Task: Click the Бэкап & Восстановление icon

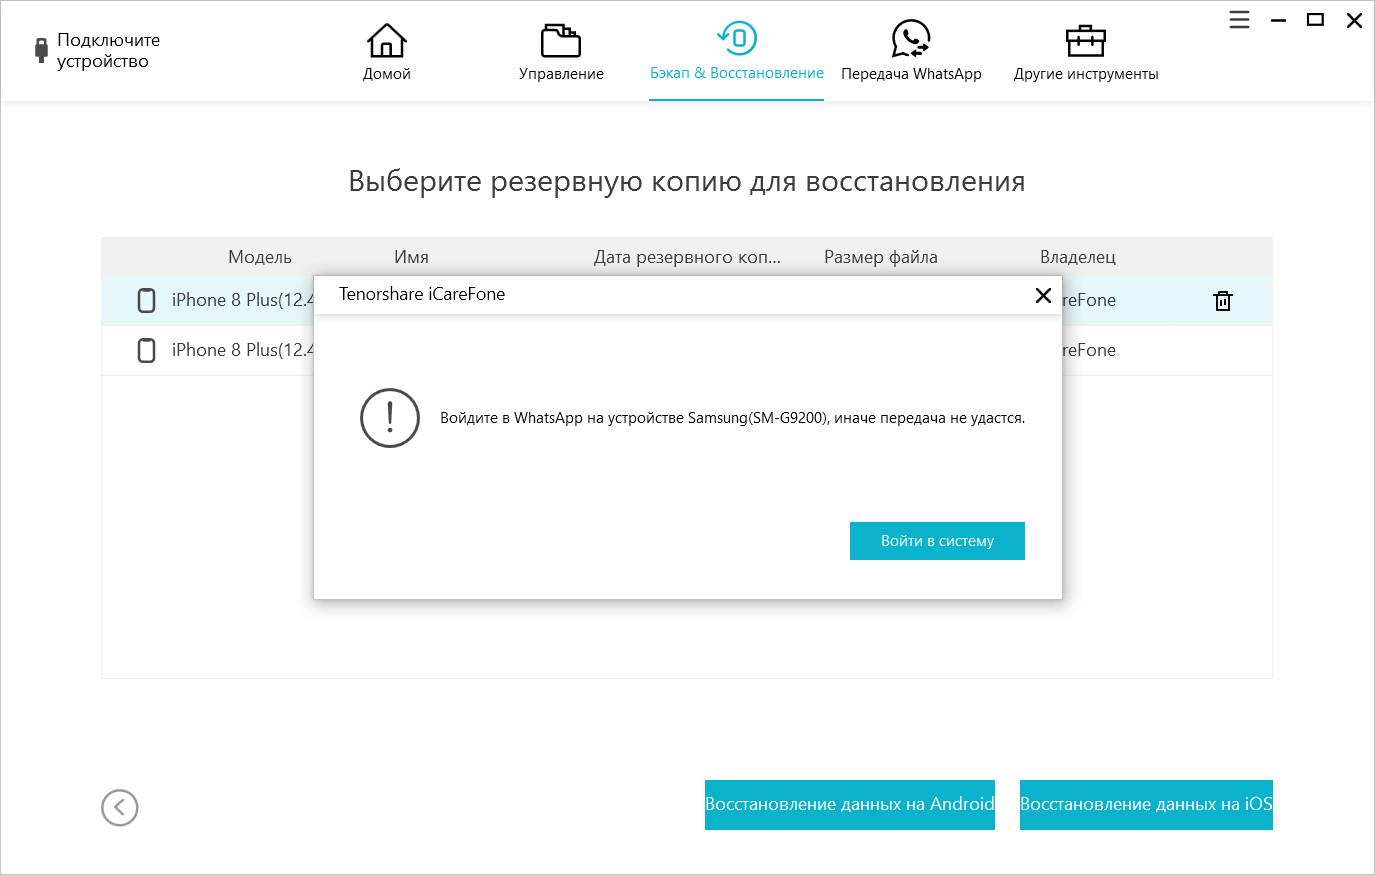Action: pyautogui.click(x=737, y=39)
